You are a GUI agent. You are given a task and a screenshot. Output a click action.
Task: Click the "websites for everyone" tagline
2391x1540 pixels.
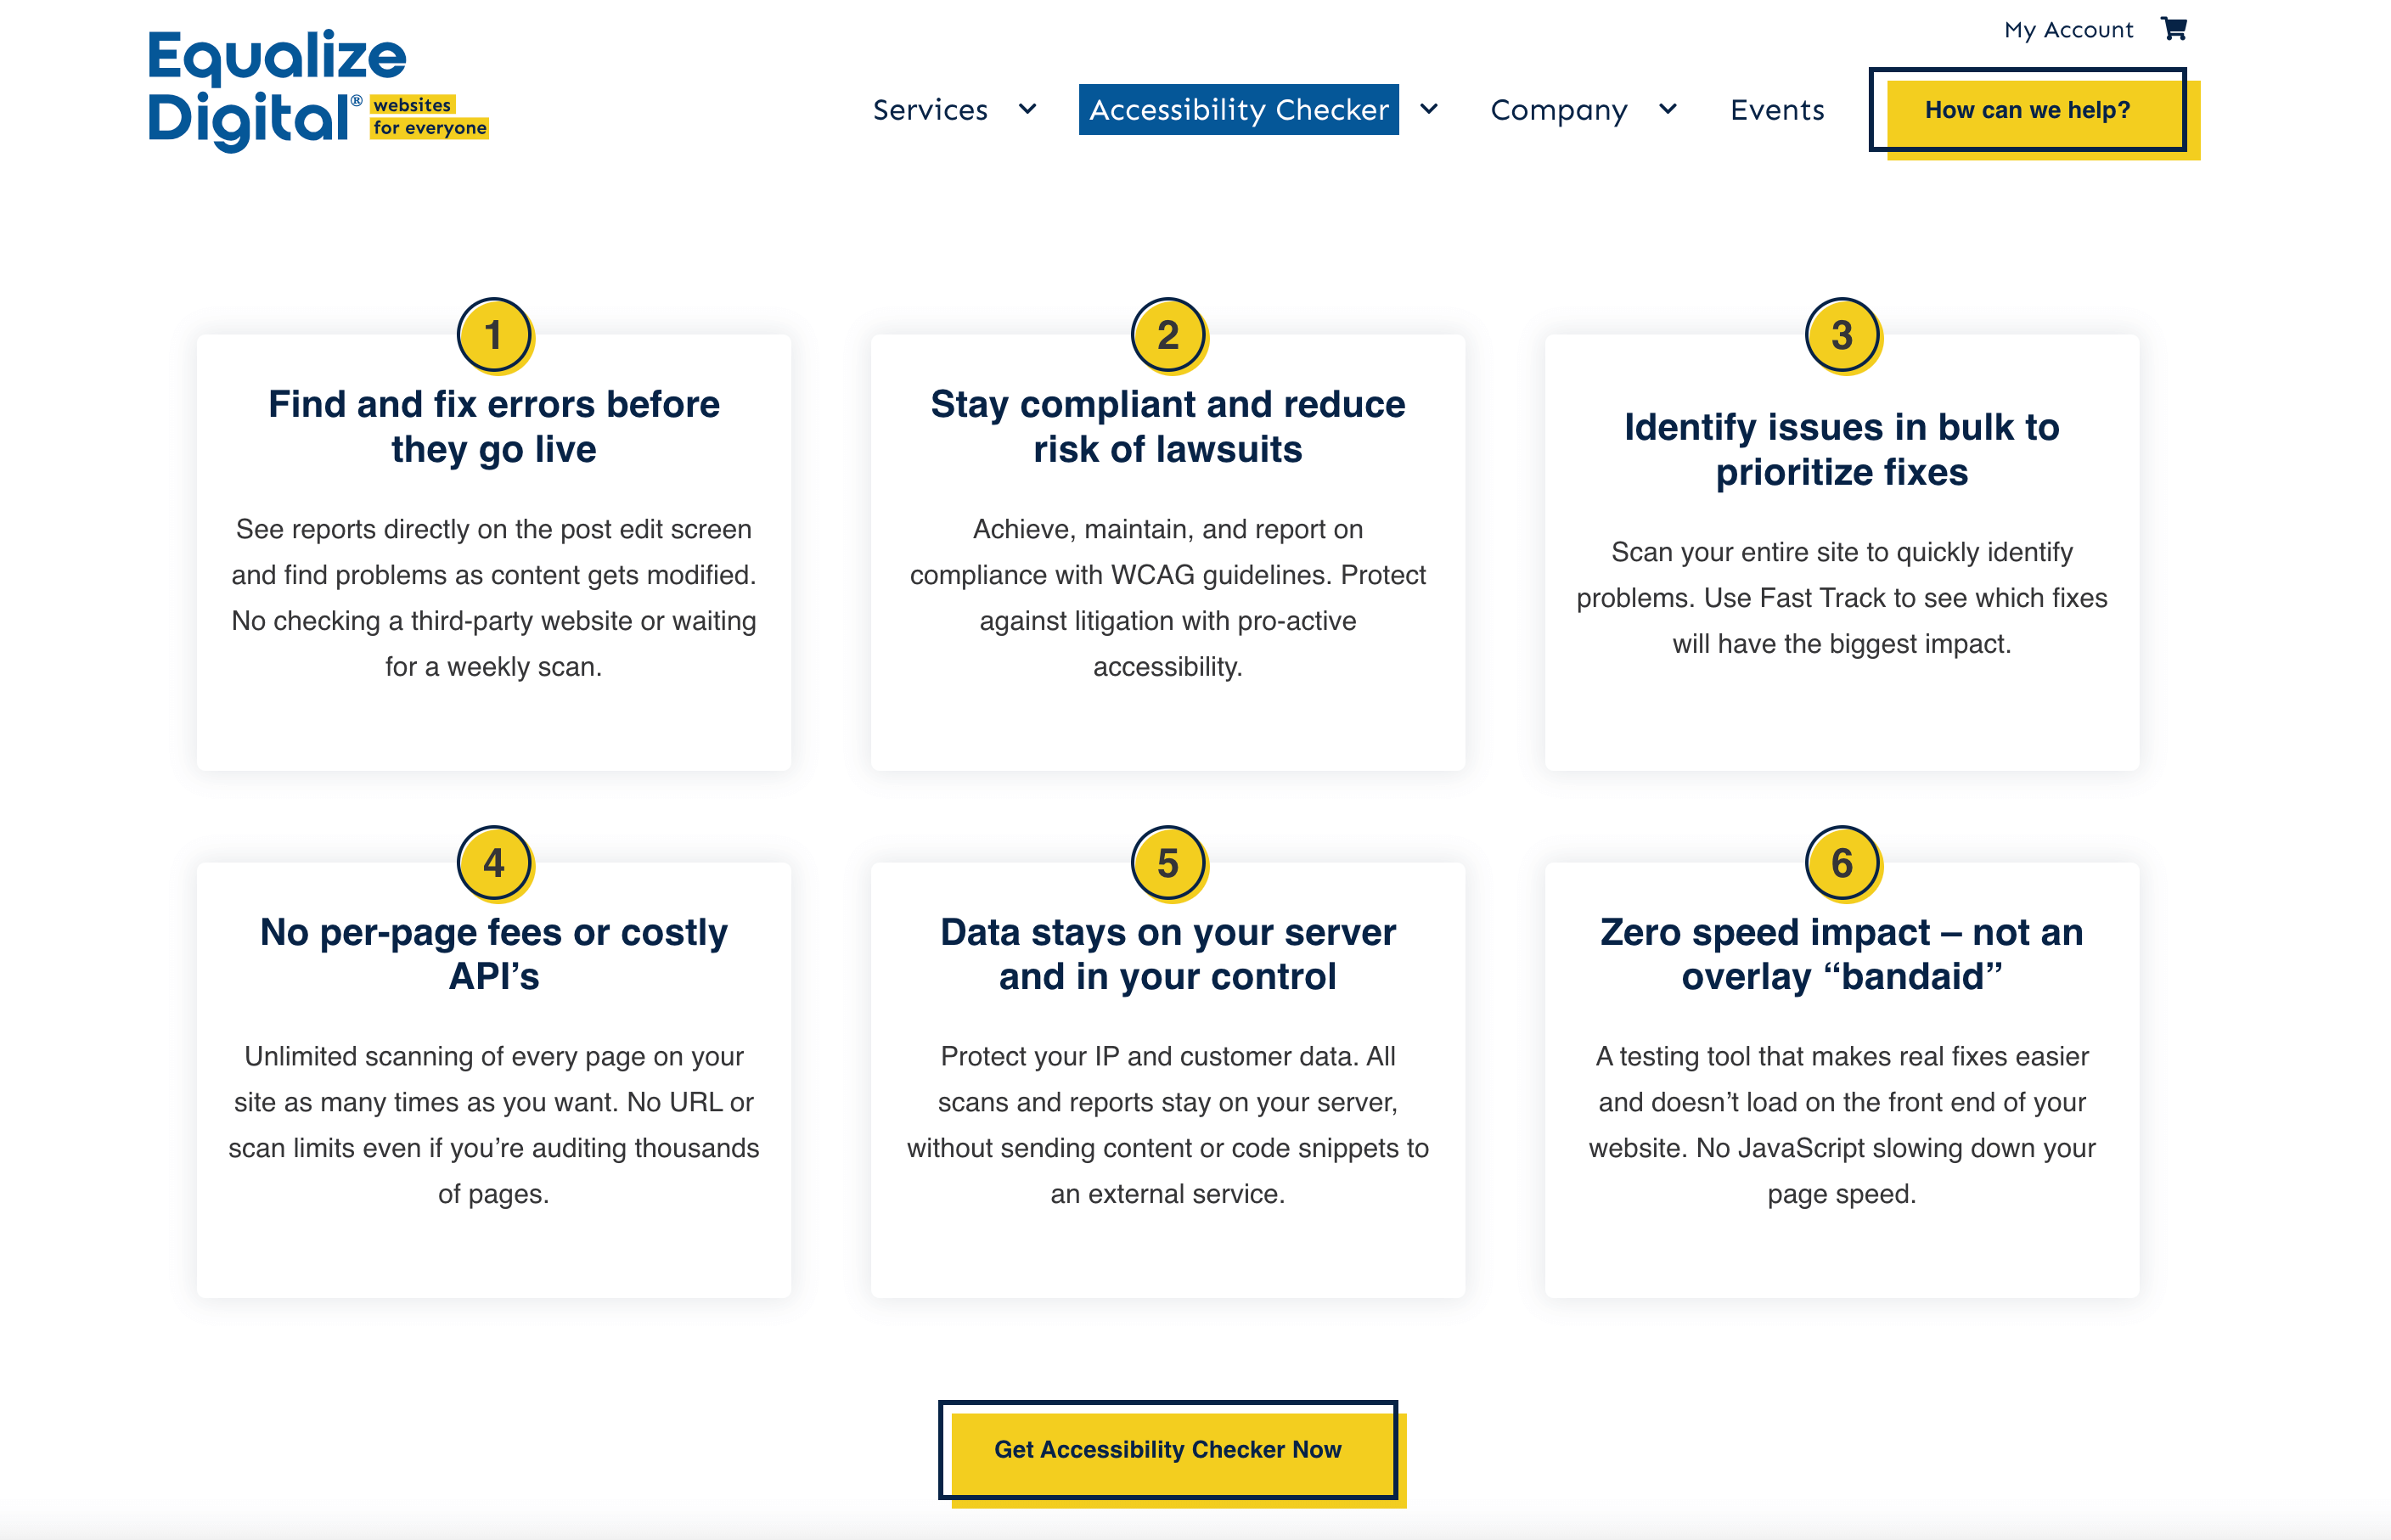coord(429,116)
